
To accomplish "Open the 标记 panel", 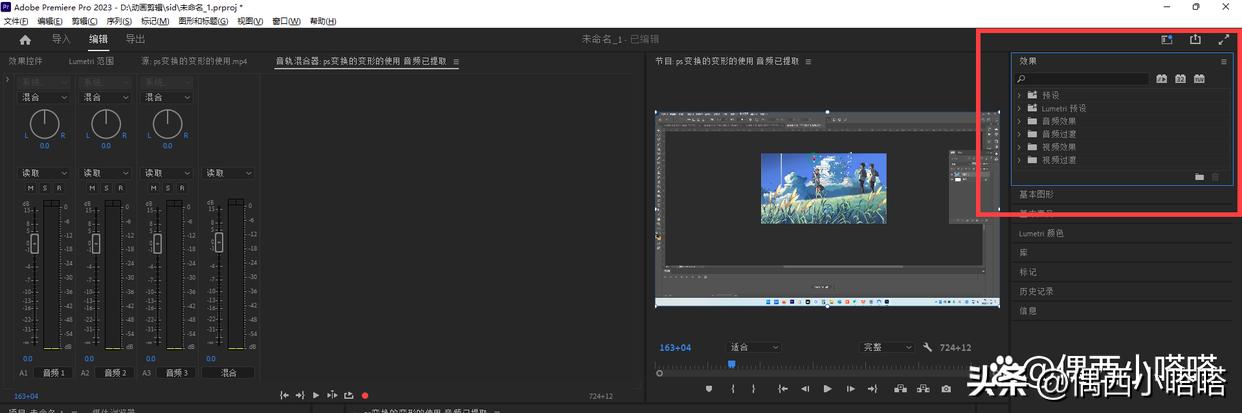I will (x=1028, y=272).
